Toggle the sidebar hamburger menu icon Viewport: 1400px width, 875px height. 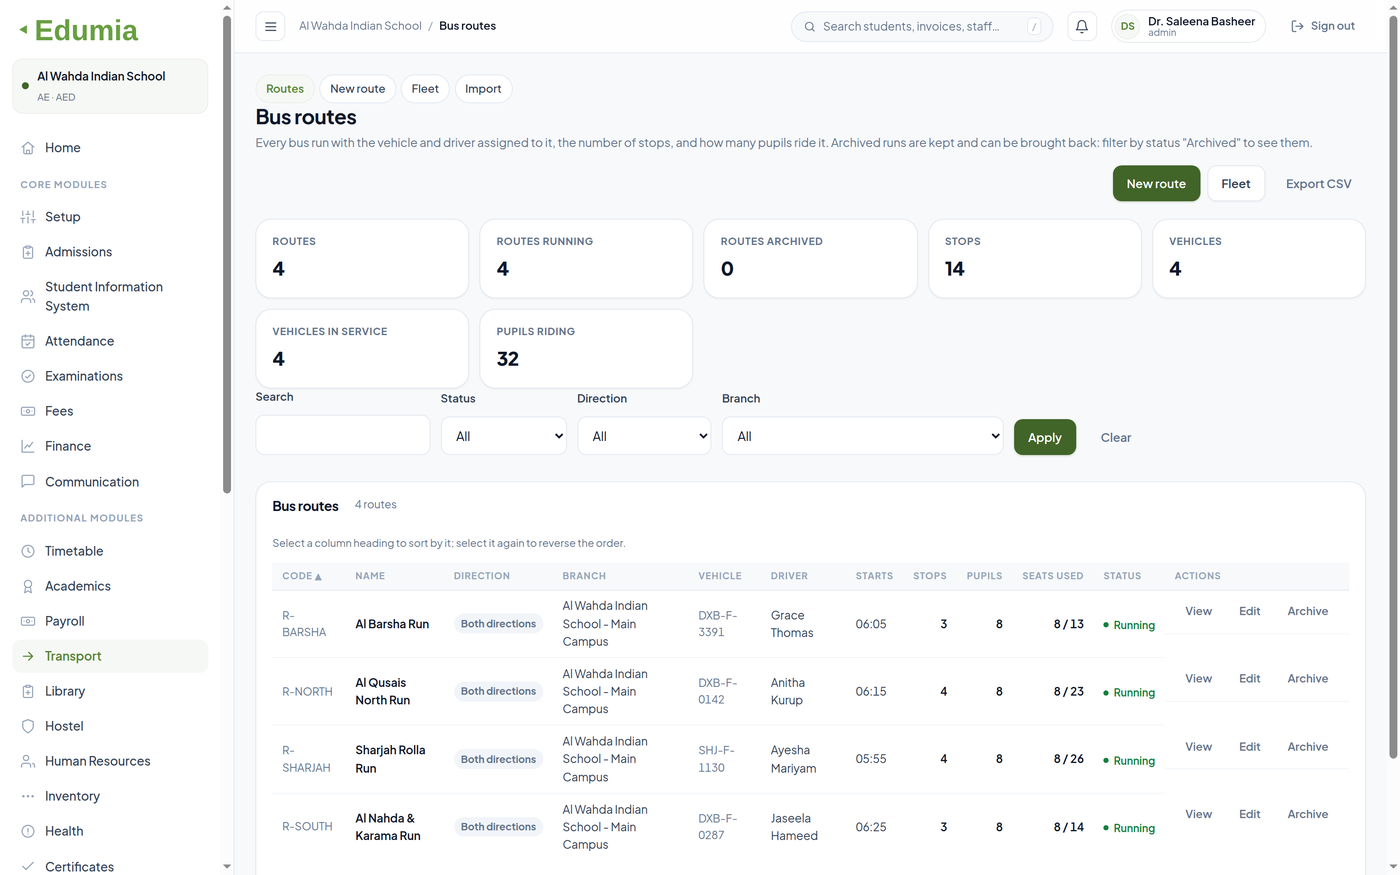[x=270, y=26]
